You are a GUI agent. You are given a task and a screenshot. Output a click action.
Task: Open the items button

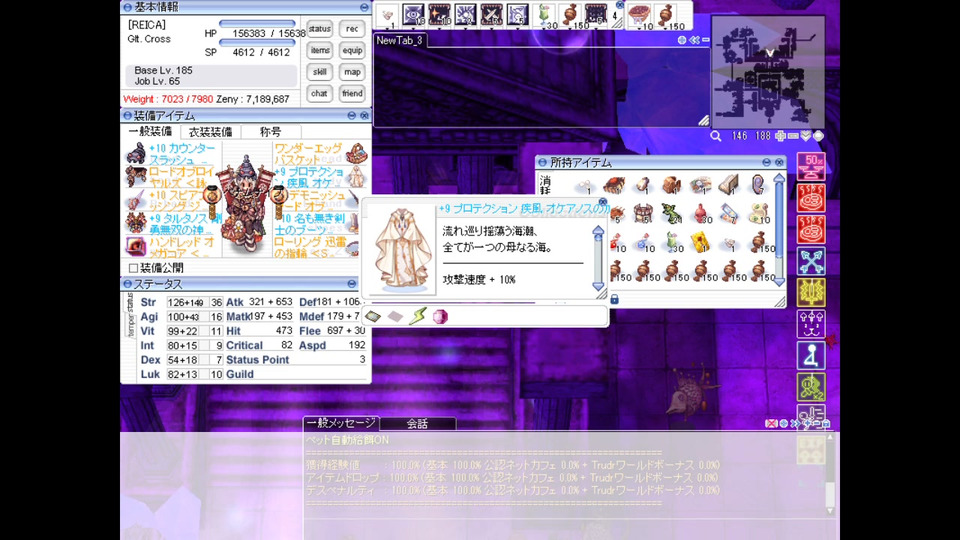(x=320, y=50)
